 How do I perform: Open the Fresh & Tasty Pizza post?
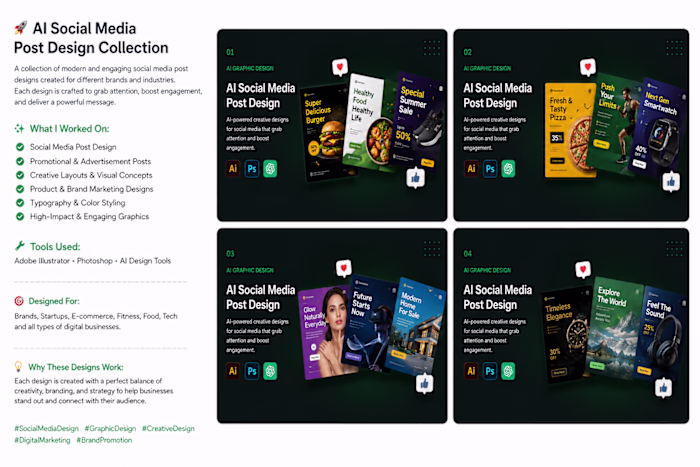(x=570, y=130)
